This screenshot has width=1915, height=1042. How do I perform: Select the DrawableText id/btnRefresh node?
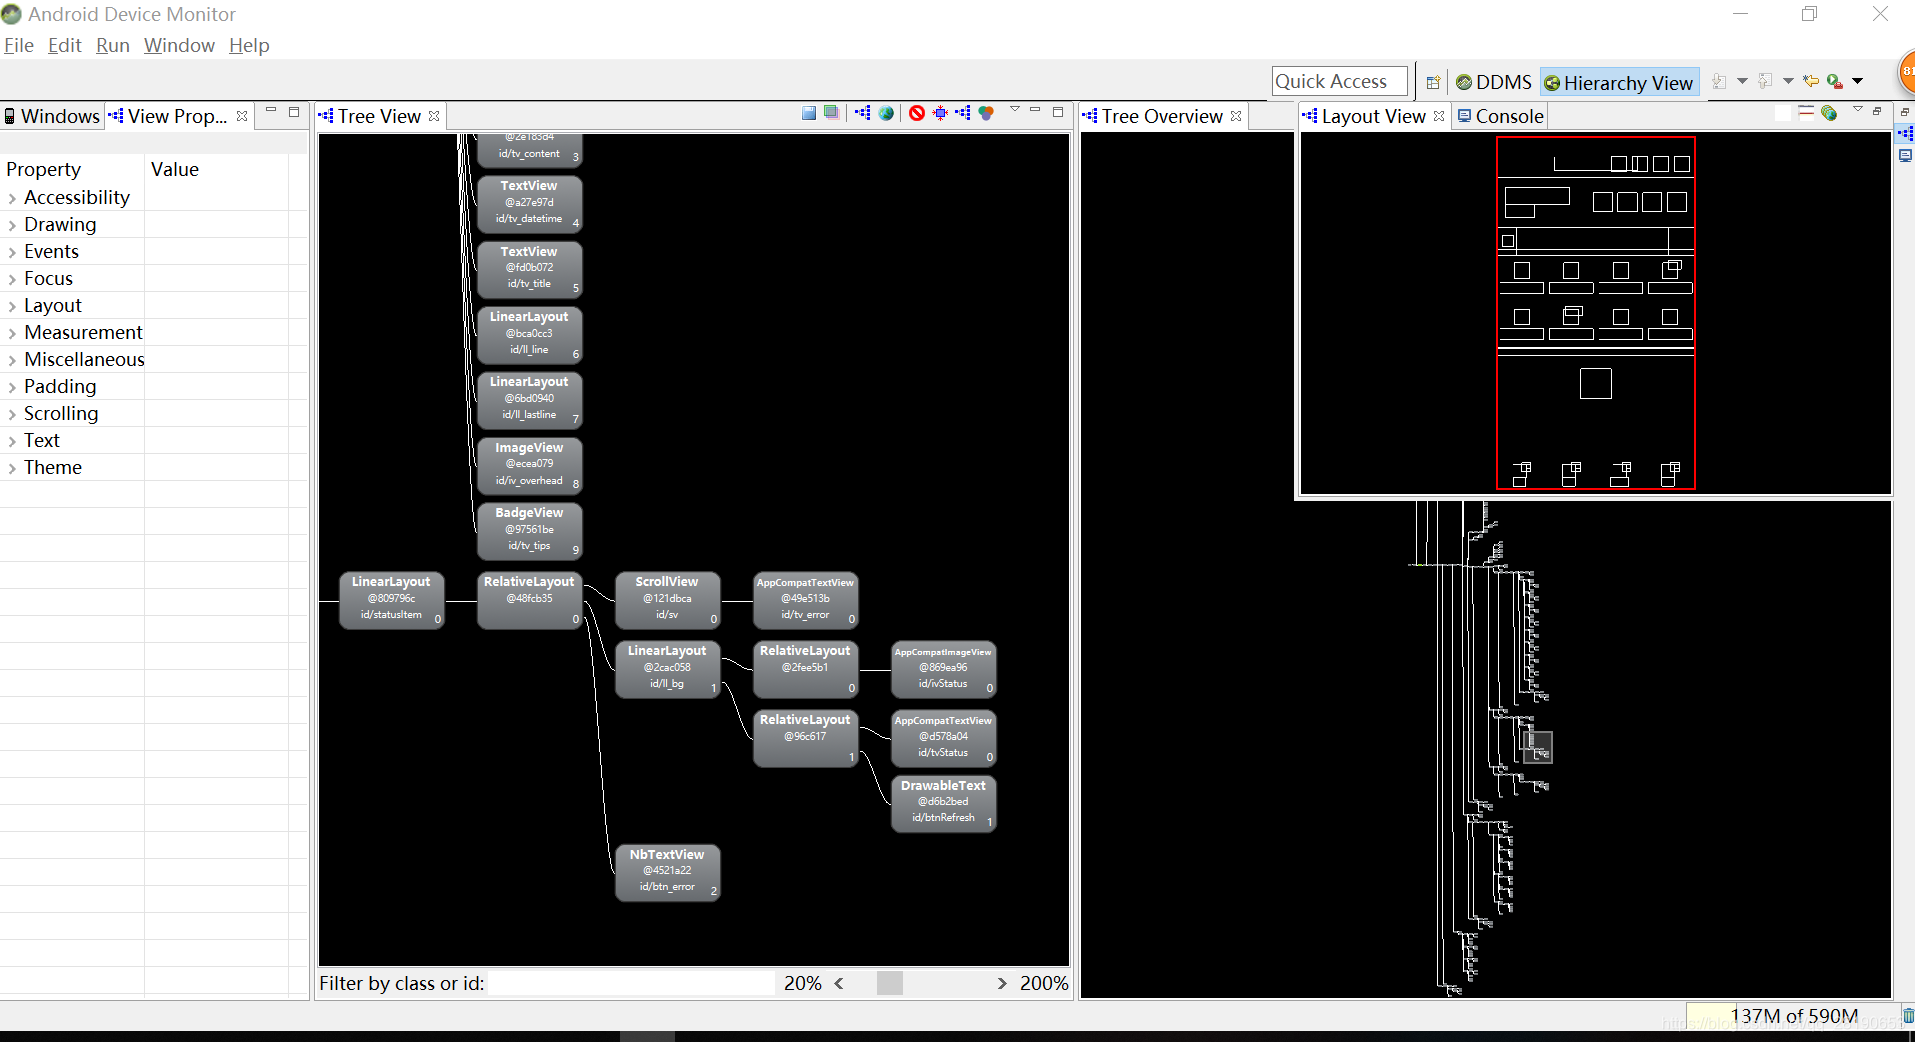pos(943,802)
